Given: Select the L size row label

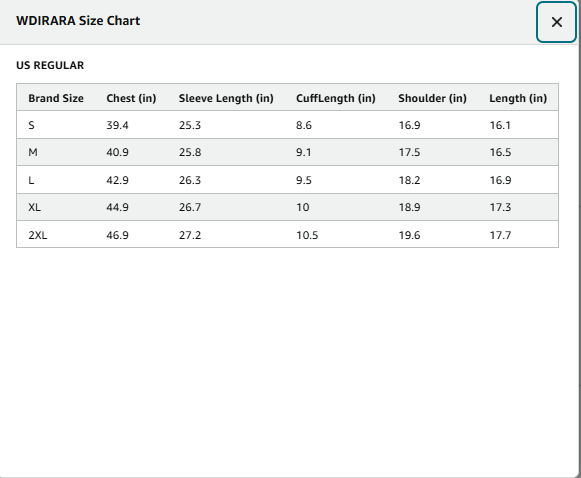Looking at the screenshot, I should point(31,180).
